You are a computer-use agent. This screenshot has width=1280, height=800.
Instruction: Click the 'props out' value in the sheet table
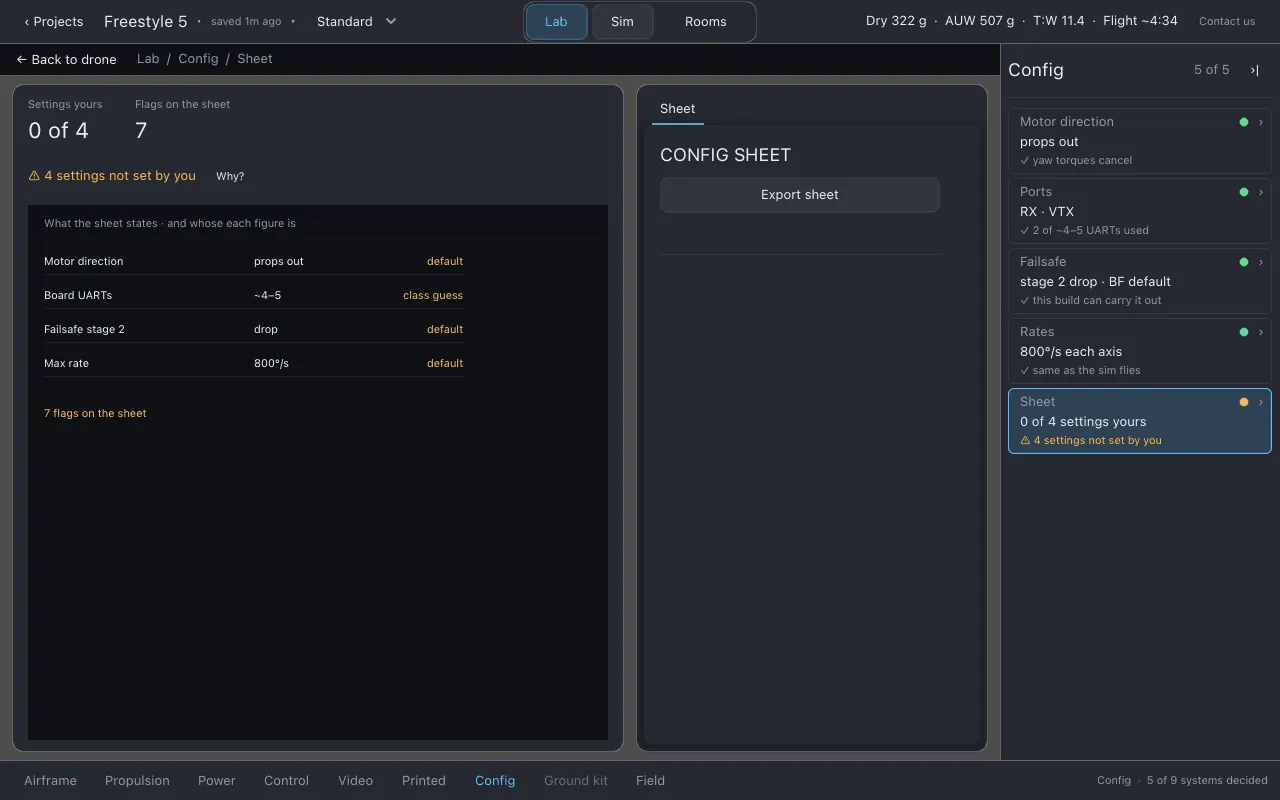(x=279, y=261)
